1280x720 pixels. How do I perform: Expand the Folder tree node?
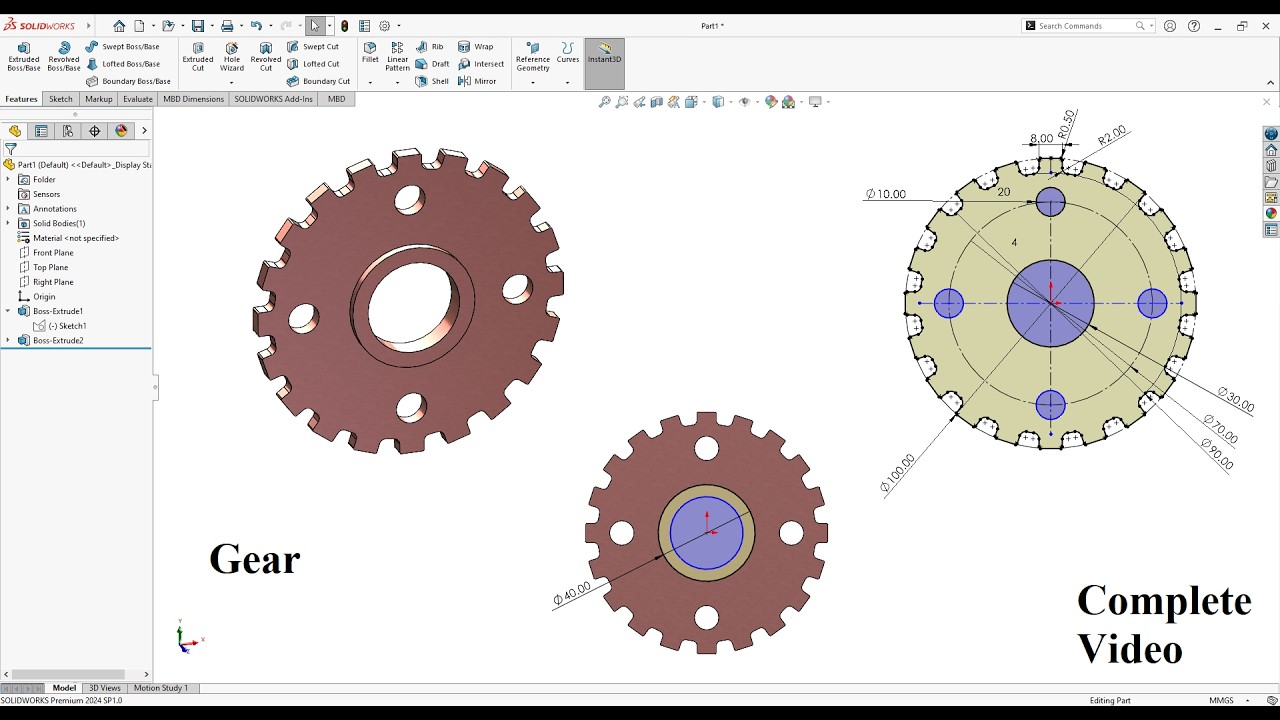8,179
